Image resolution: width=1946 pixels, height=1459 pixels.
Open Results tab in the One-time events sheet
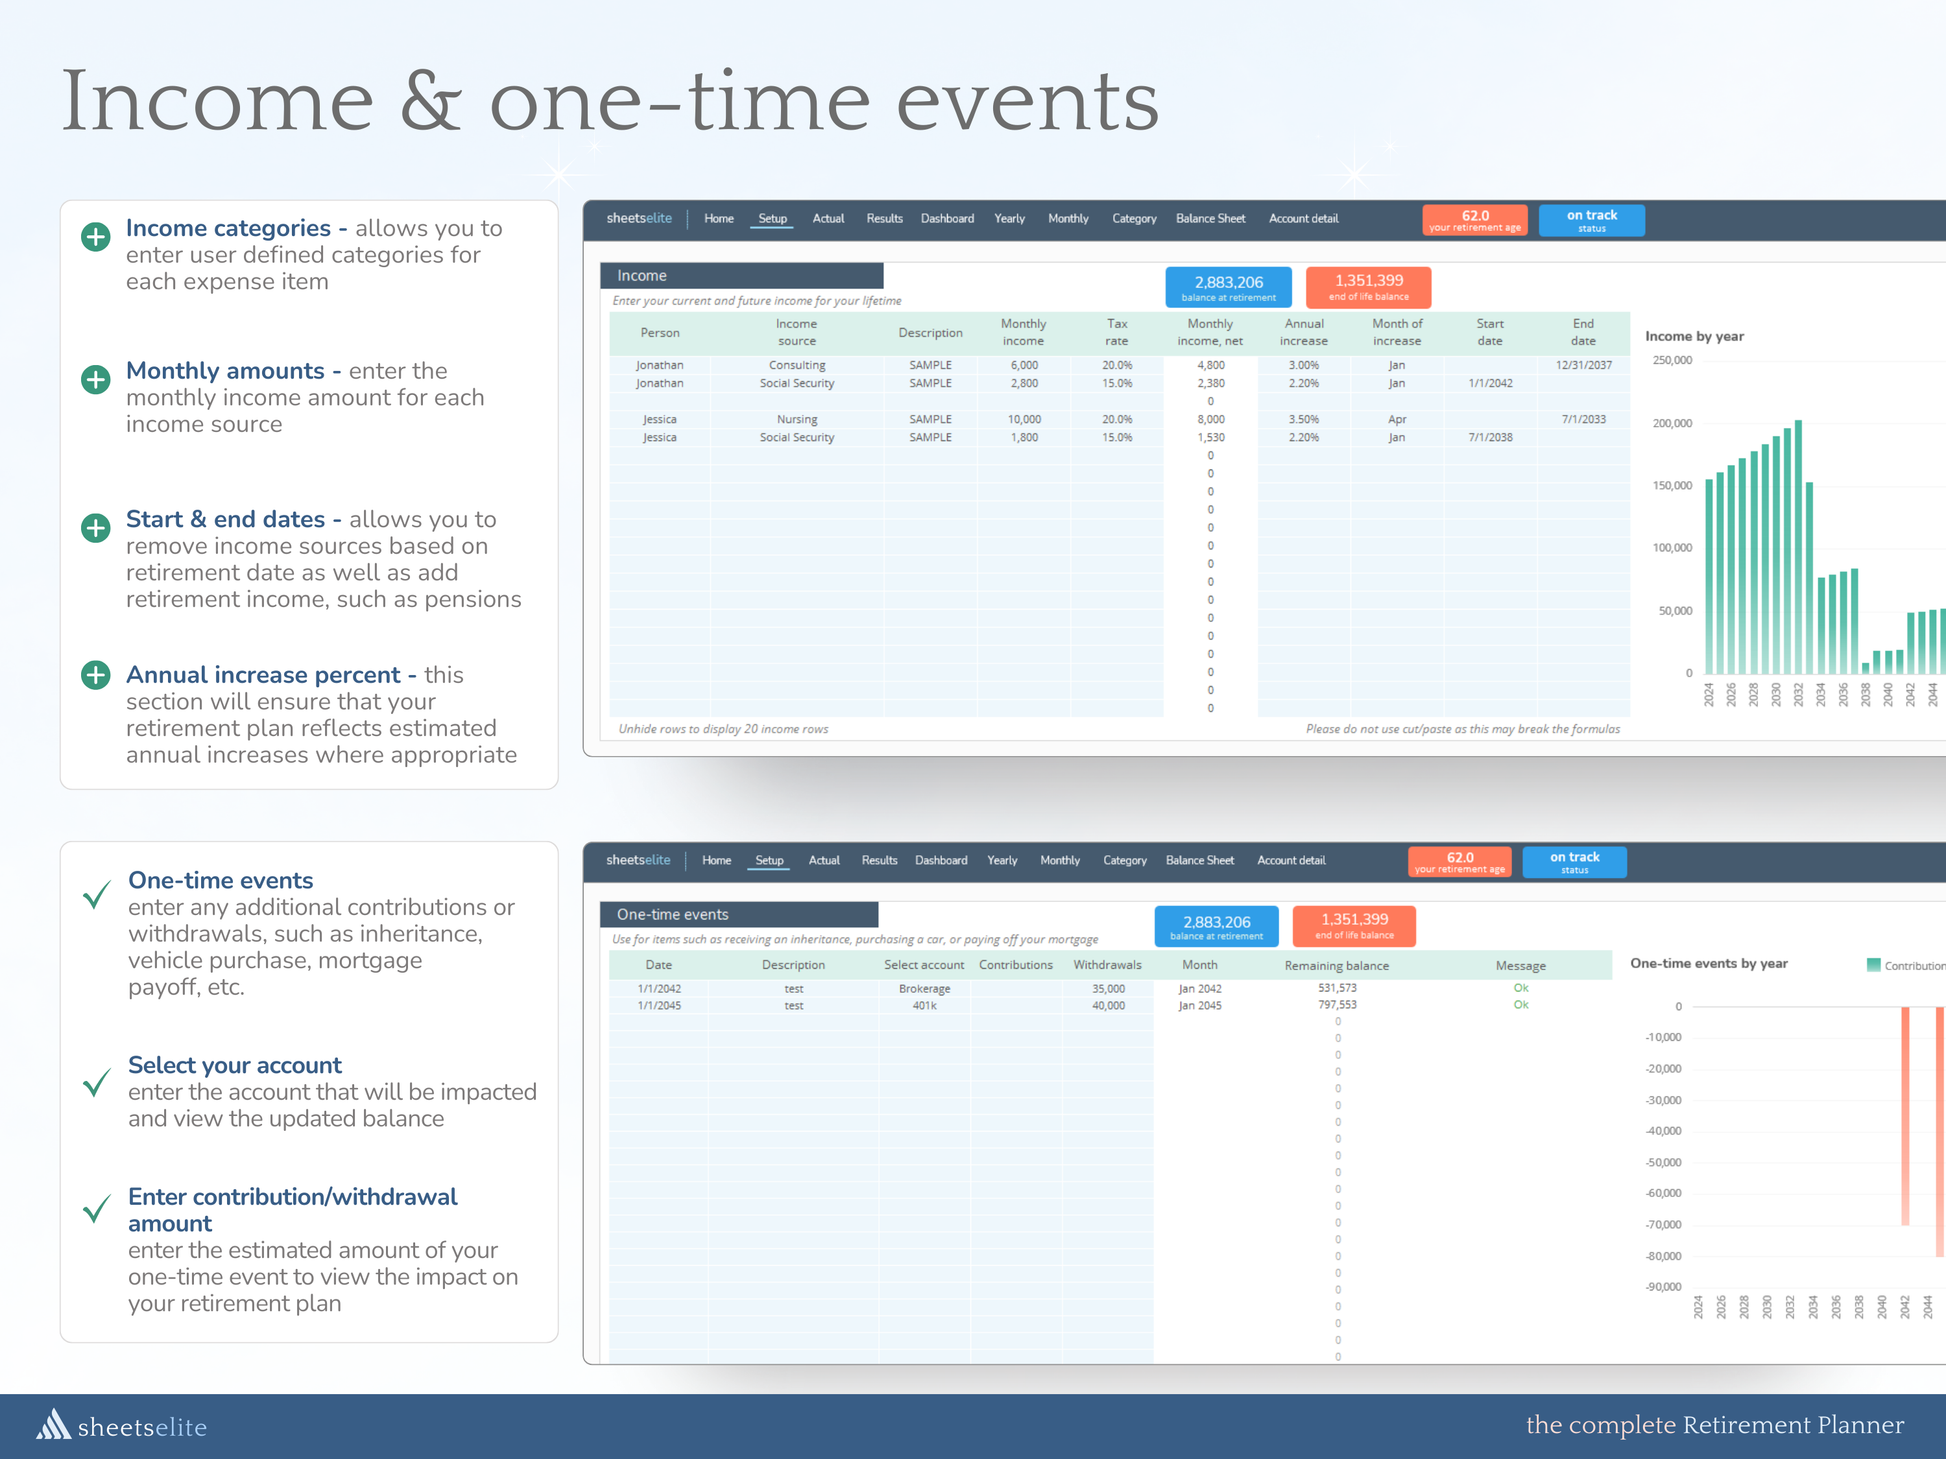[x=879, y=860]
